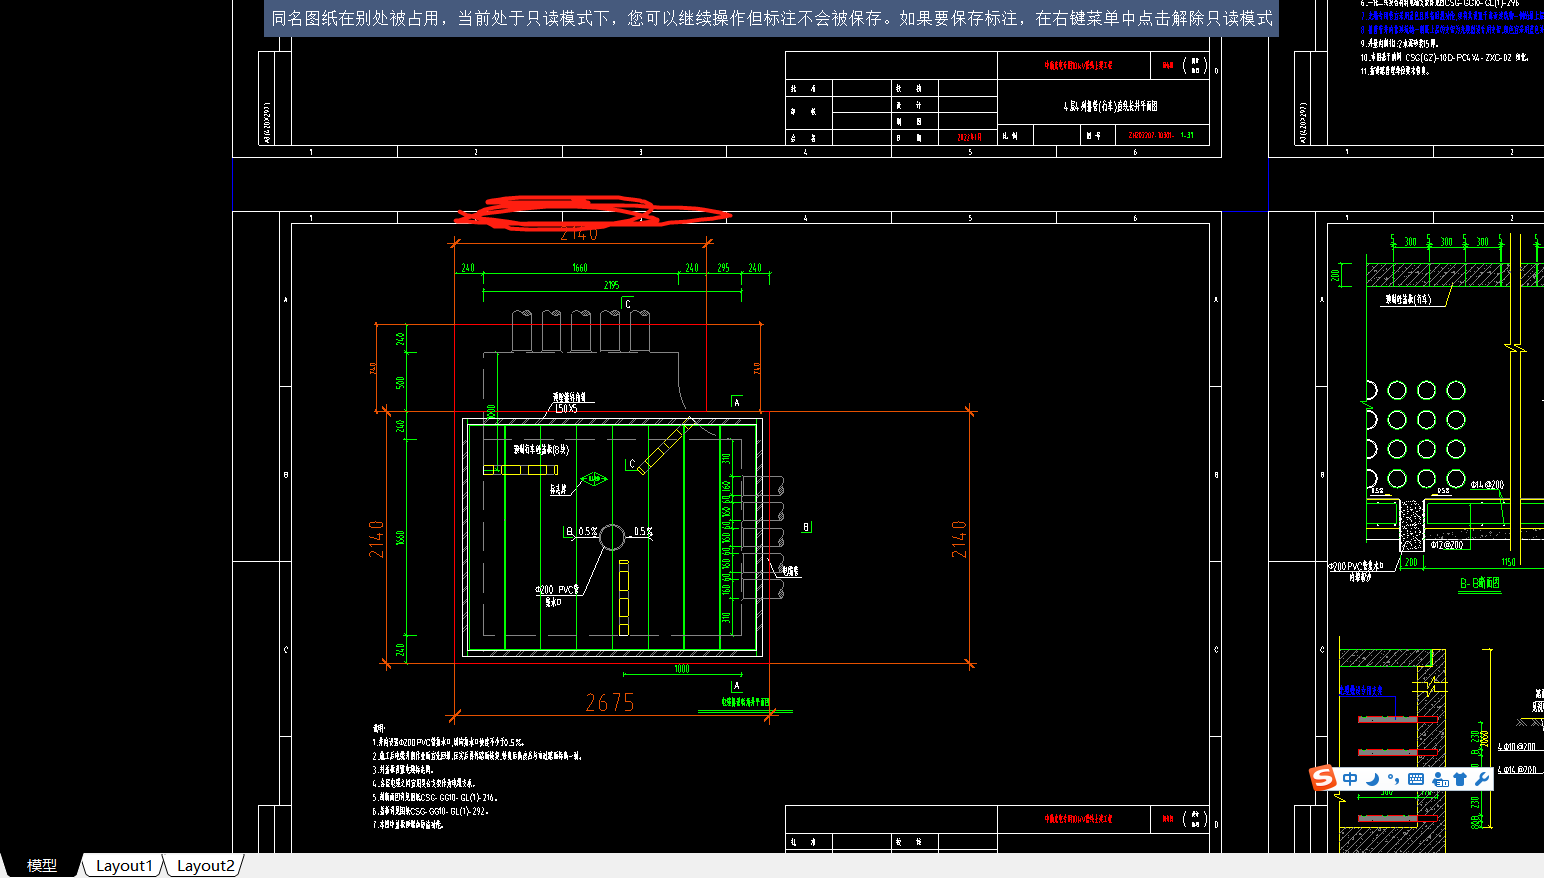Select the circular PVC drain symbol
The image size is (1544, 878).
(x=612, y=537)
